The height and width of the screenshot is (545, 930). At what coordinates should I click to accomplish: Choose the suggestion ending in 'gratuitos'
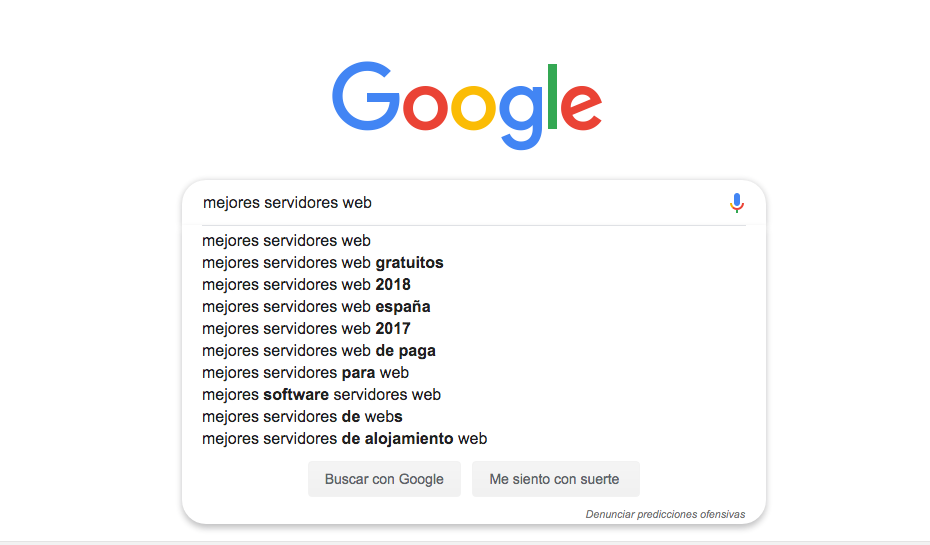click(x=322, y=263)
